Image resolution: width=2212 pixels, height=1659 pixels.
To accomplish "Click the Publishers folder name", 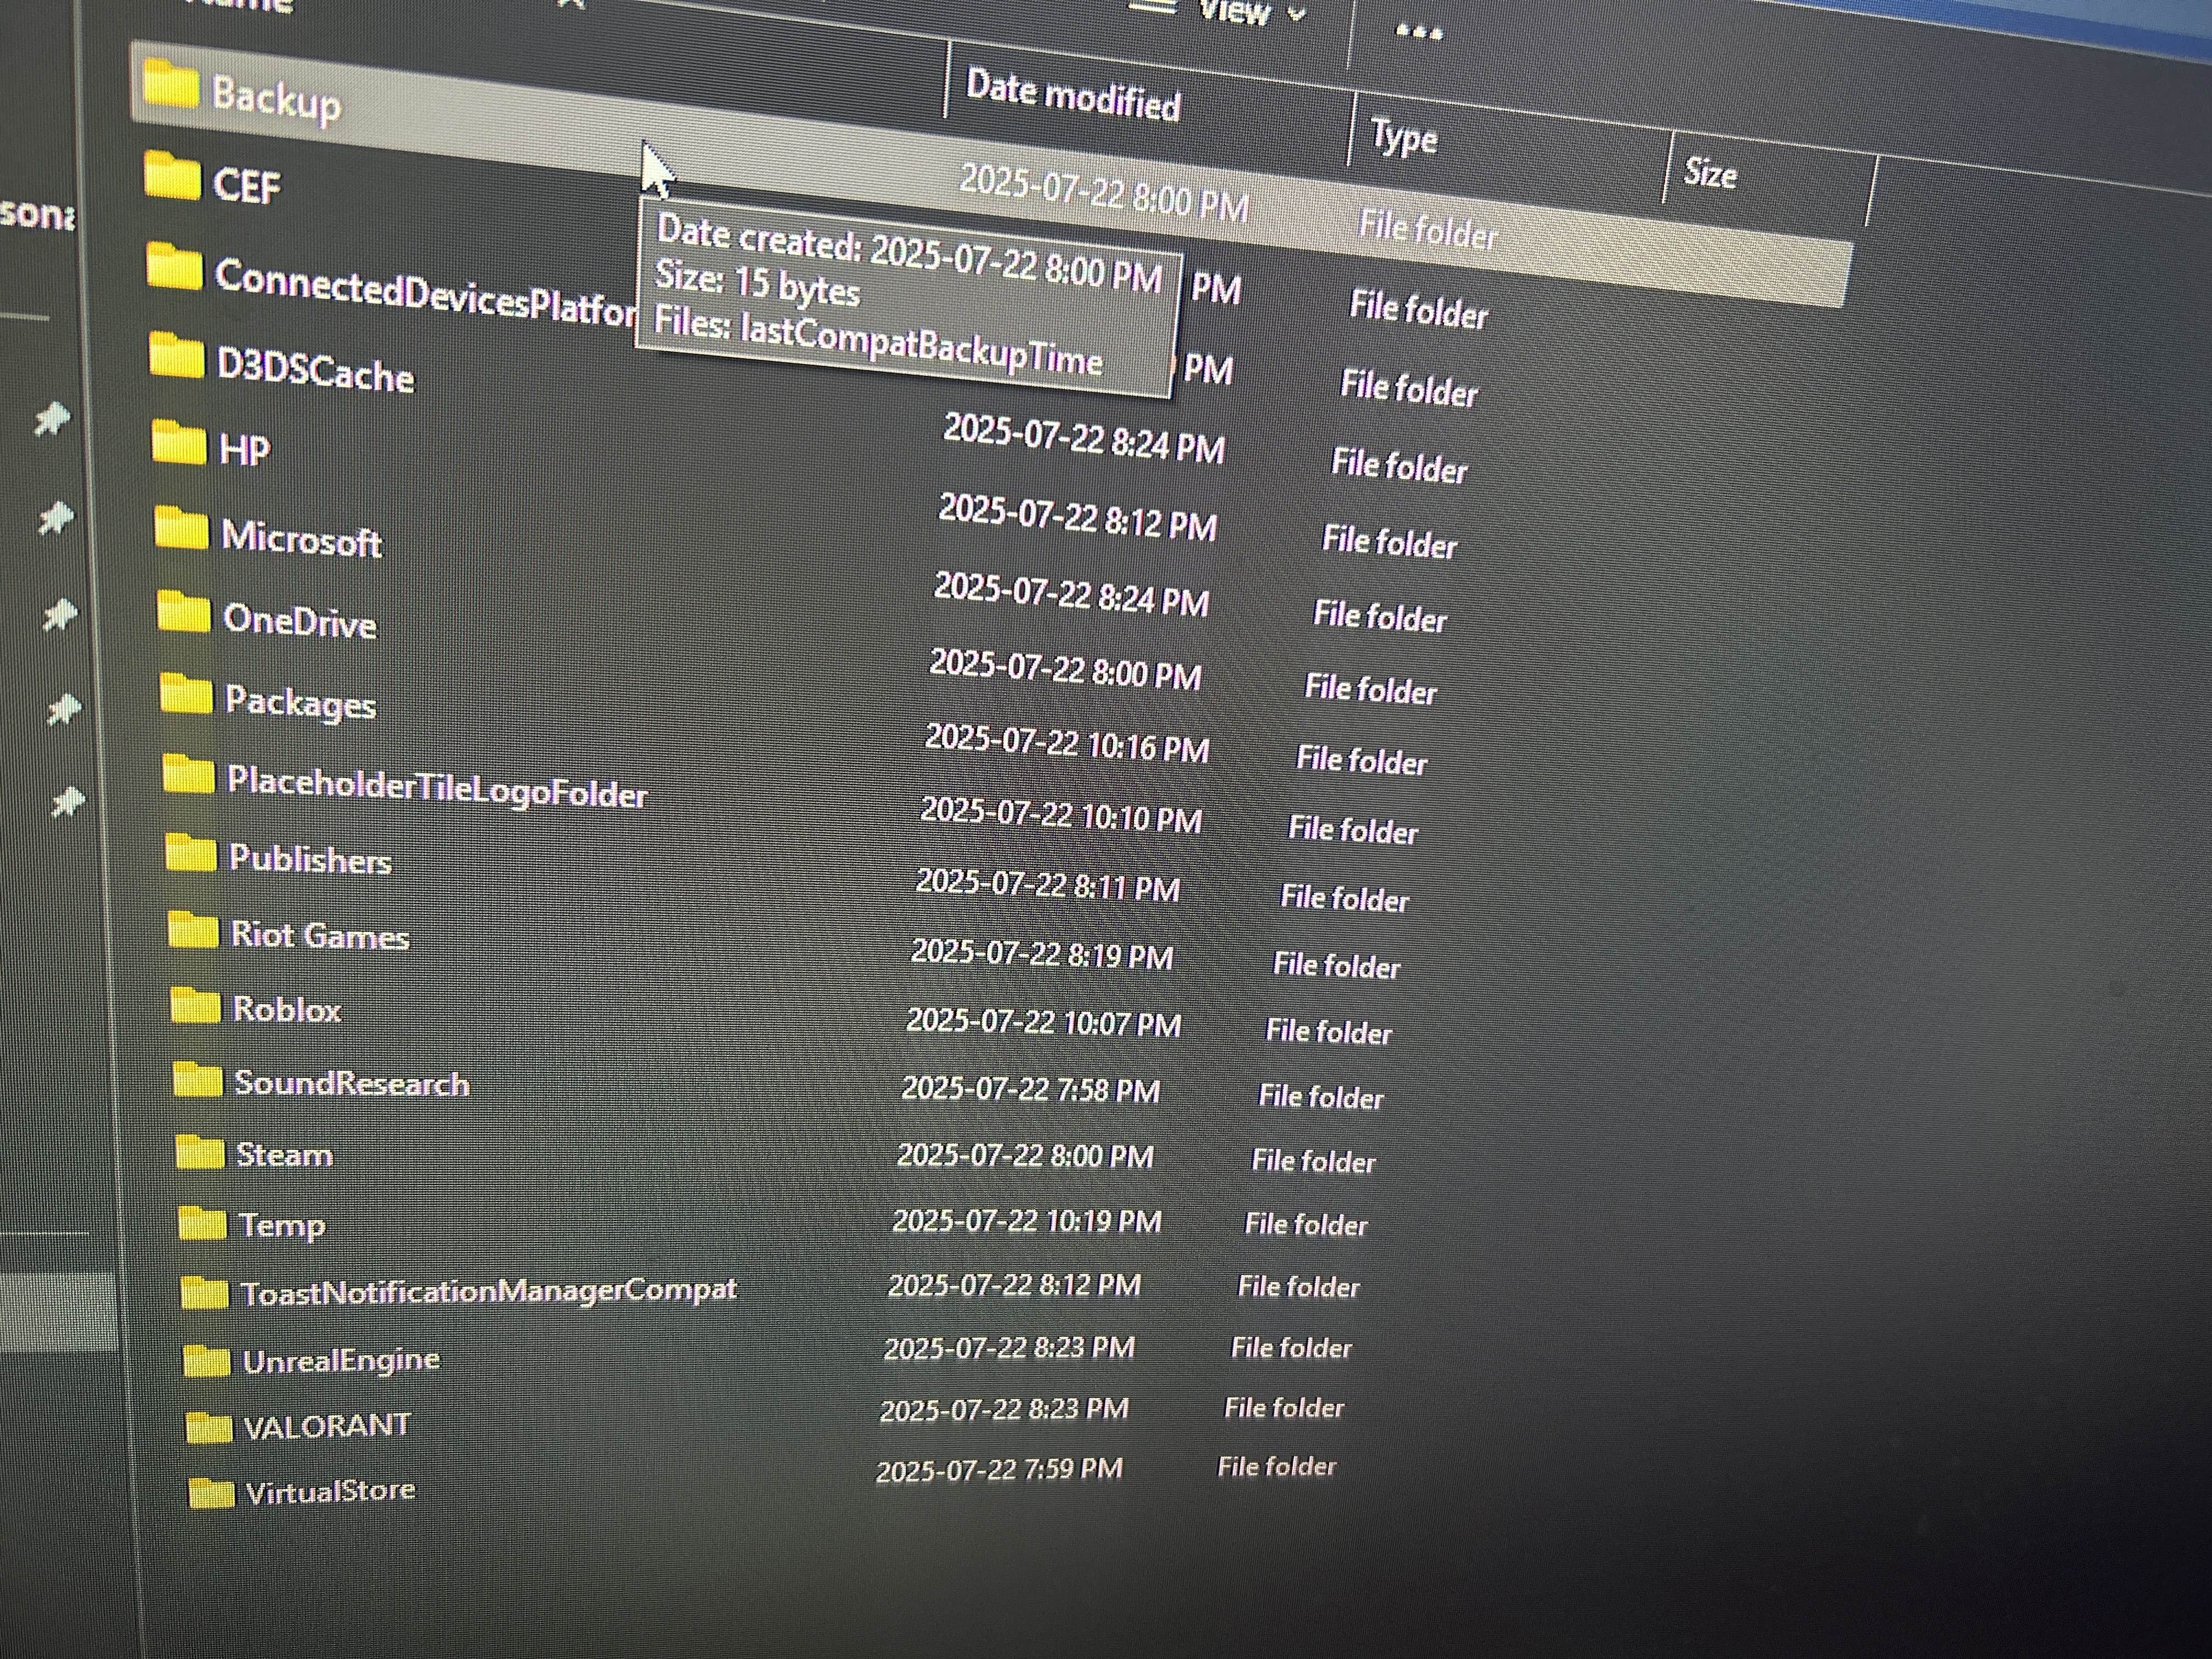I will pos(310,860).
